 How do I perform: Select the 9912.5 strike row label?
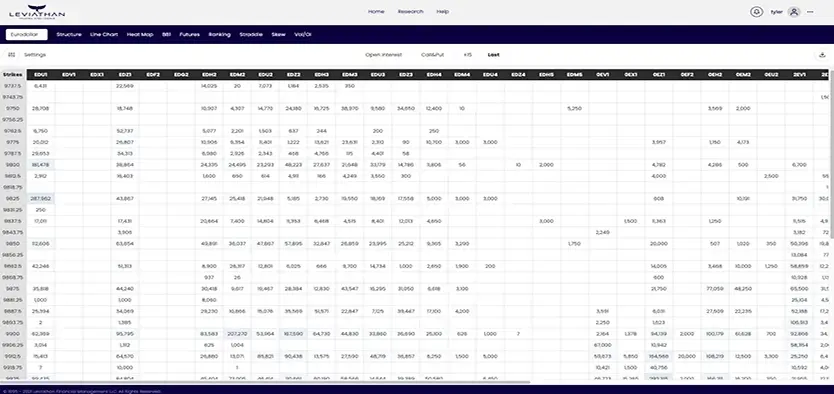coord(12,356)
